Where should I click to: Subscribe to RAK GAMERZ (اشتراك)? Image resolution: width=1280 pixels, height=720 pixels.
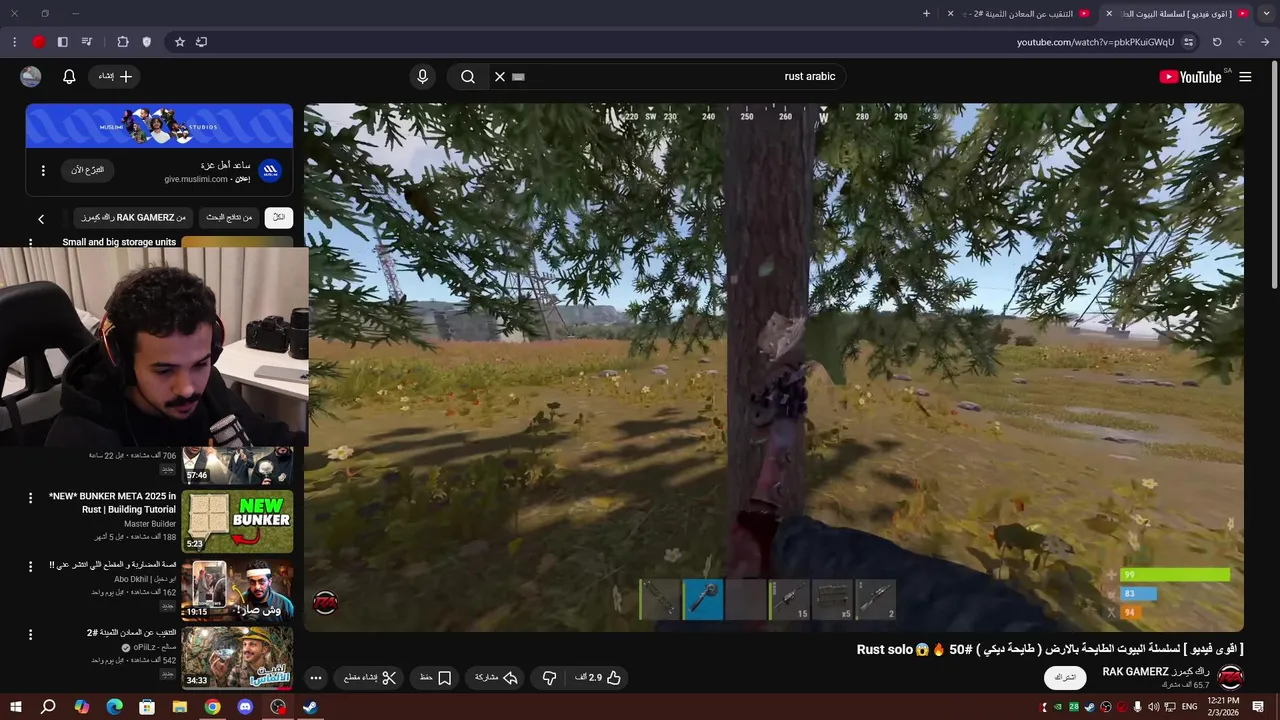1065,677
